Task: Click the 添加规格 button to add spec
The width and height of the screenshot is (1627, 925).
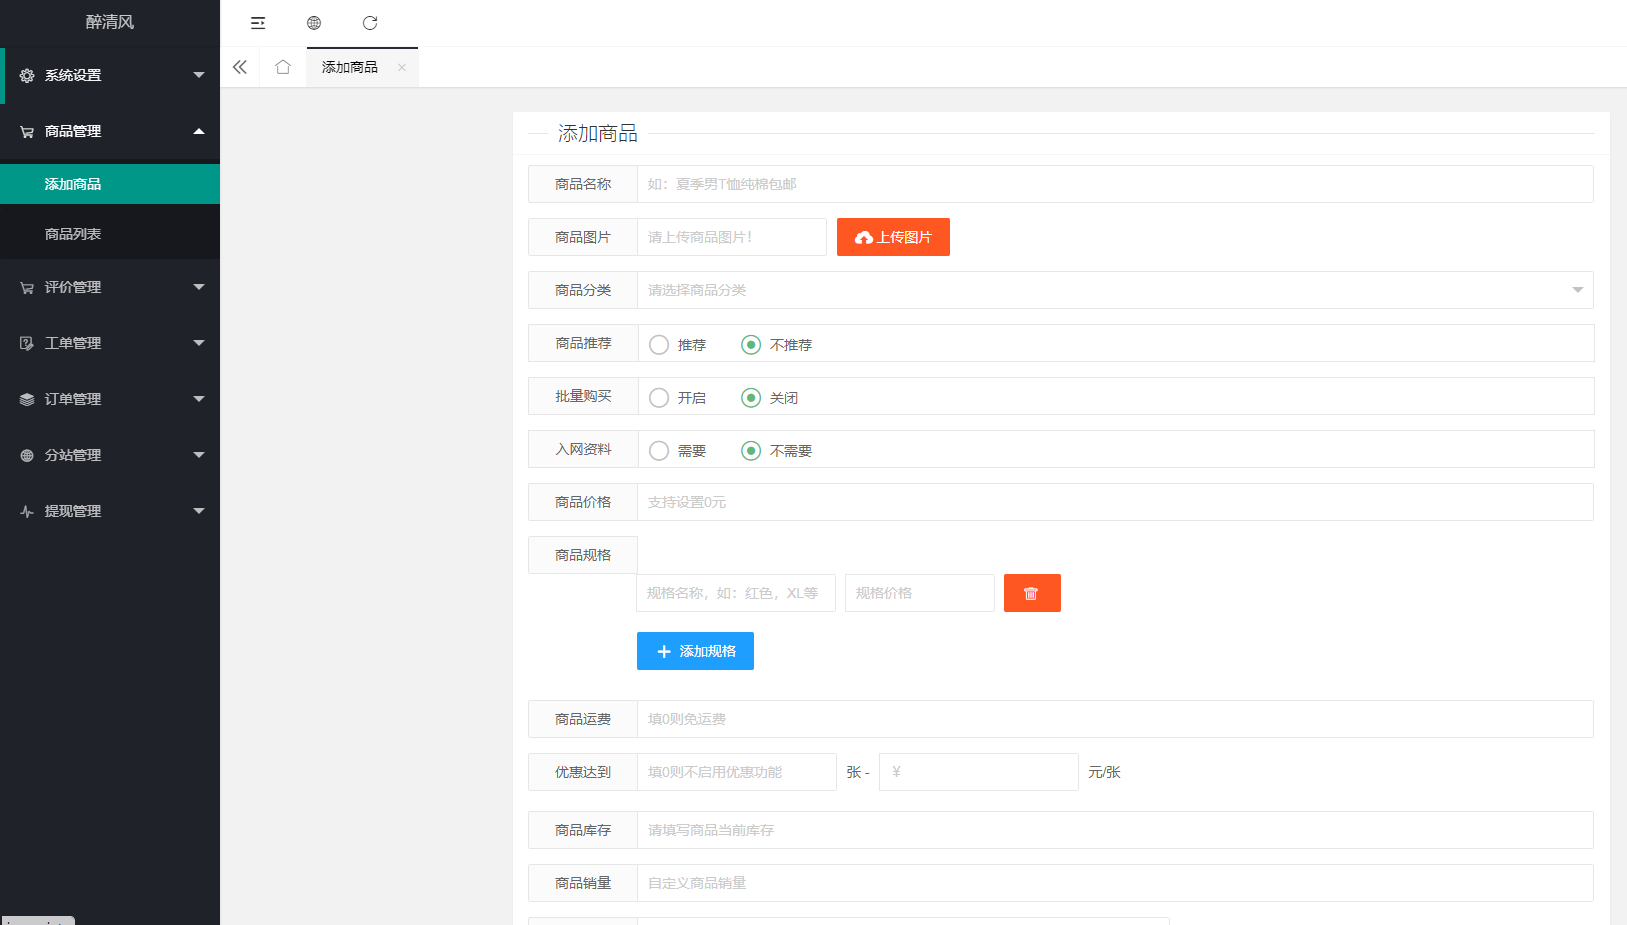Action: pos(695,651)
